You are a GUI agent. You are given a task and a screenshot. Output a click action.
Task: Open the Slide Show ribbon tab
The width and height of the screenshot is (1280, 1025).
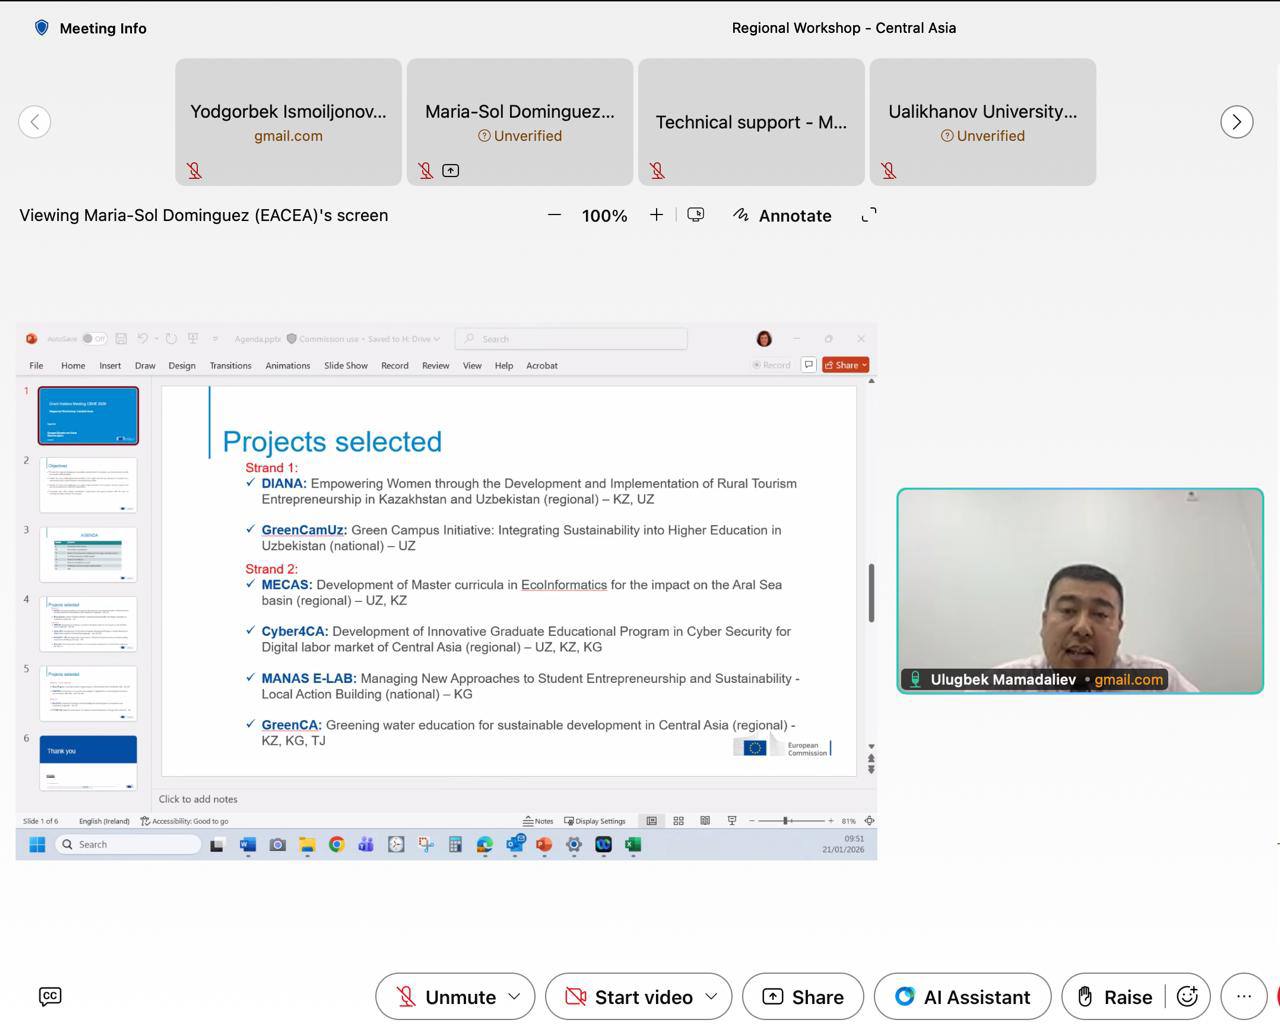pyautogui.click(x=345, y=366)
